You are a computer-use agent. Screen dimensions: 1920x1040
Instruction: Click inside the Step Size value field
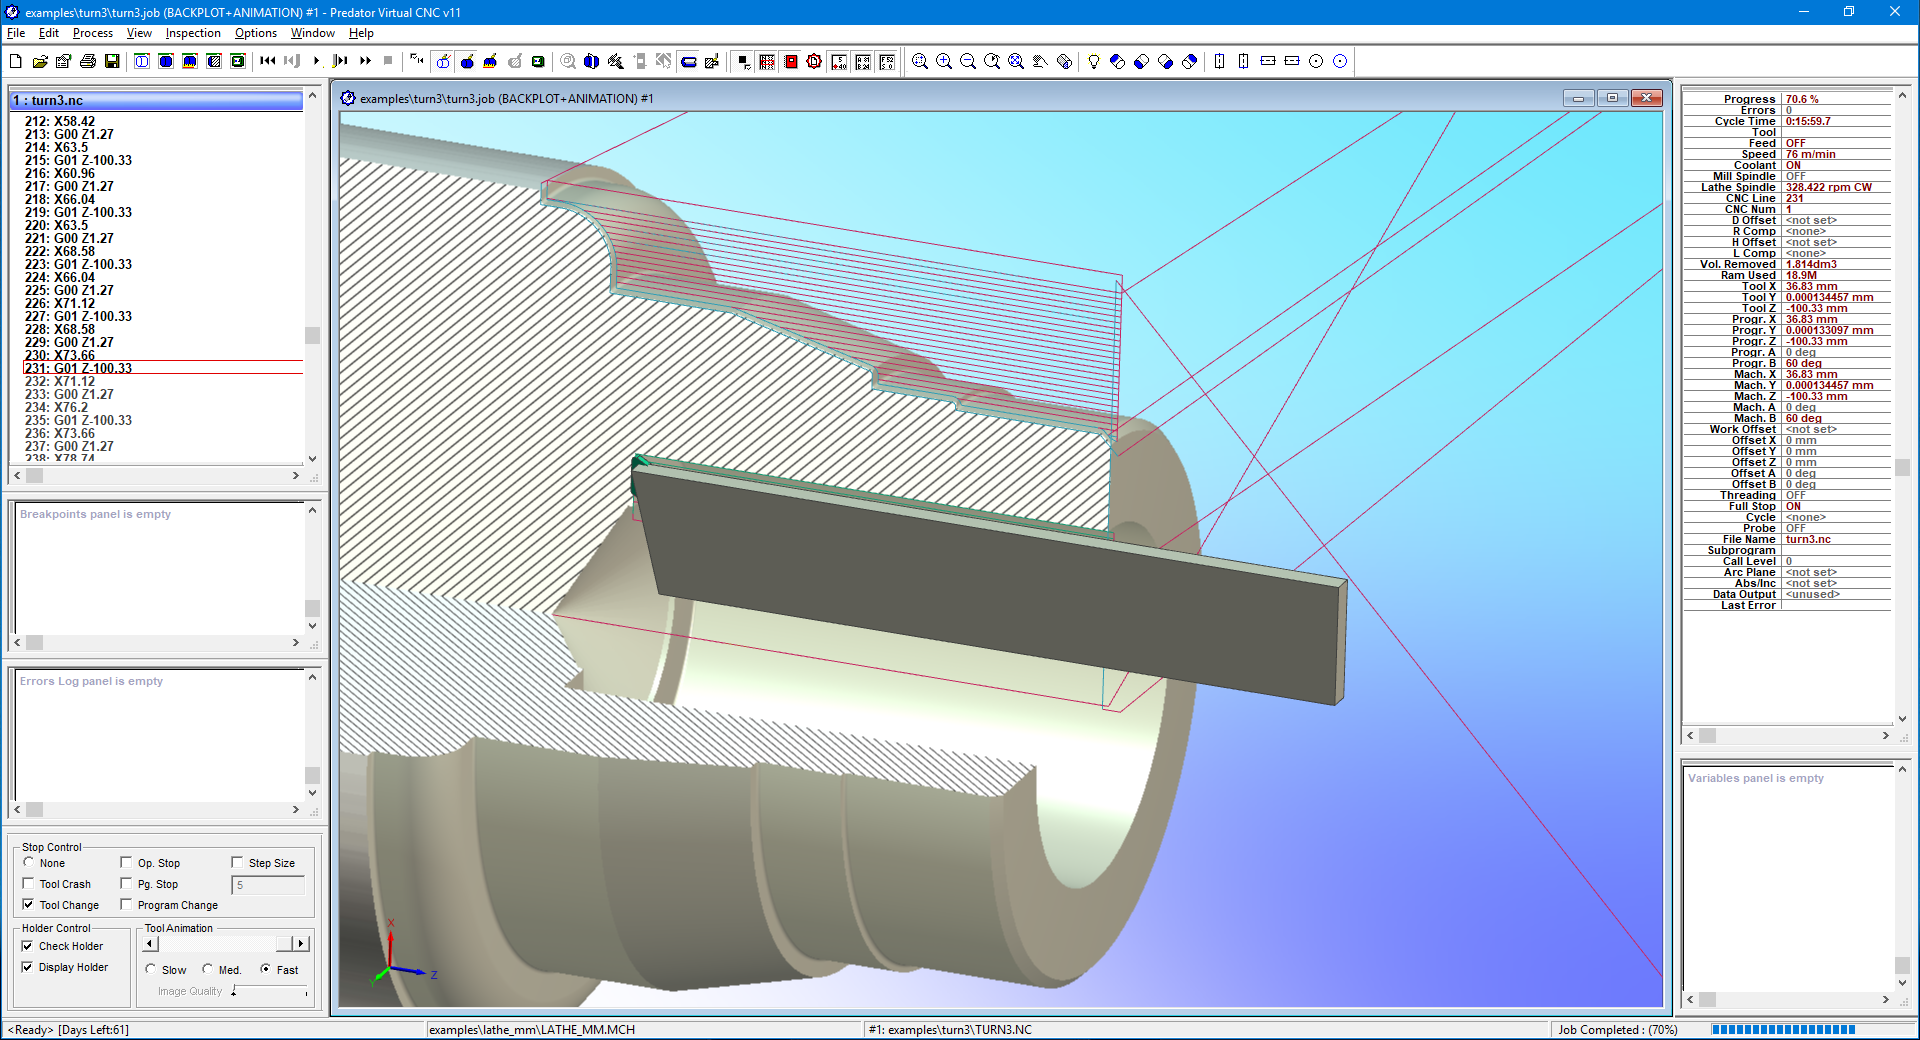tap(267, 885)
